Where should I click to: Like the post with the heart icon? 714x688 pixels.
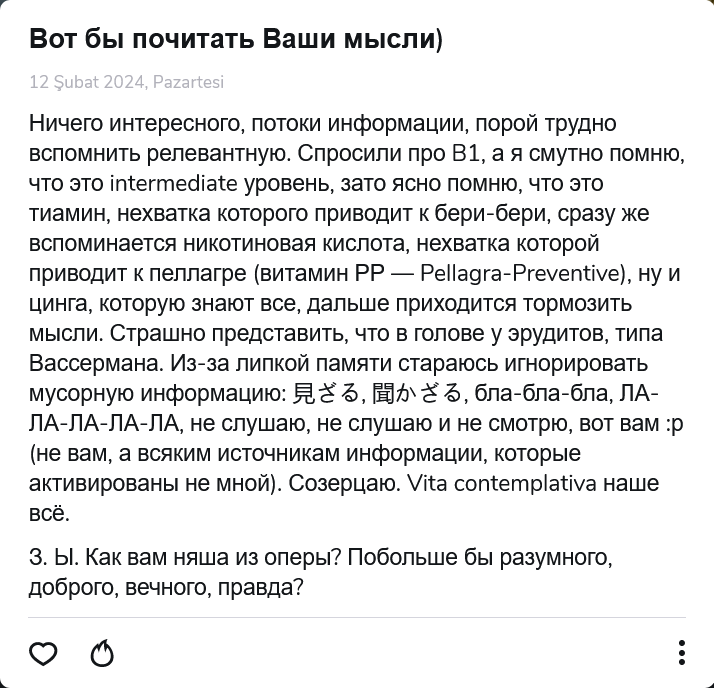click(x=43, y=654)
